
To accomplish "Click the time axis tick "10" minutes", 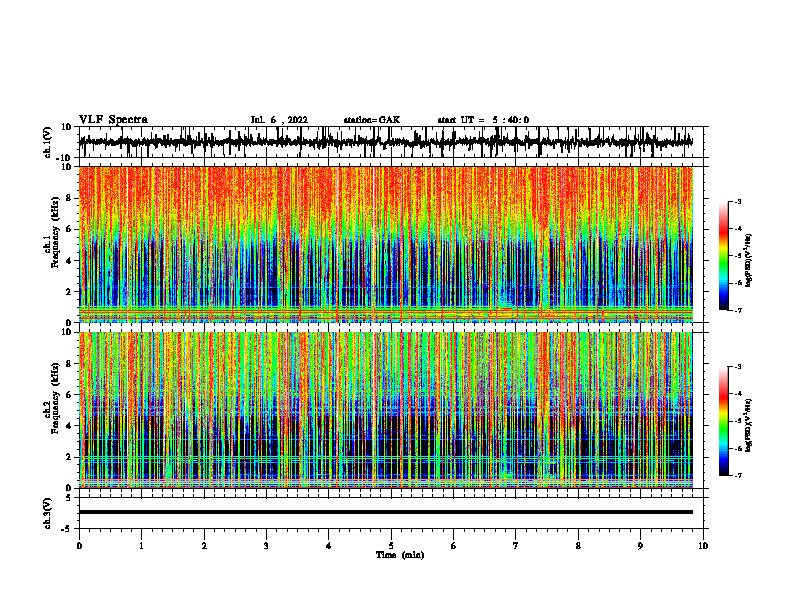I will click(703, 546).
